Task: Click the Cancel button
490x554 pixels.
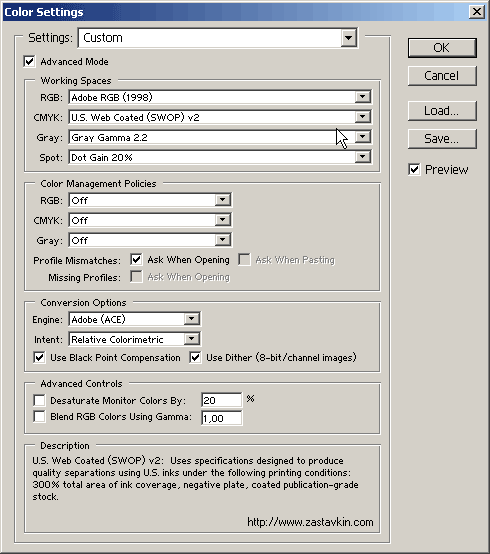Action: (442, 76)
